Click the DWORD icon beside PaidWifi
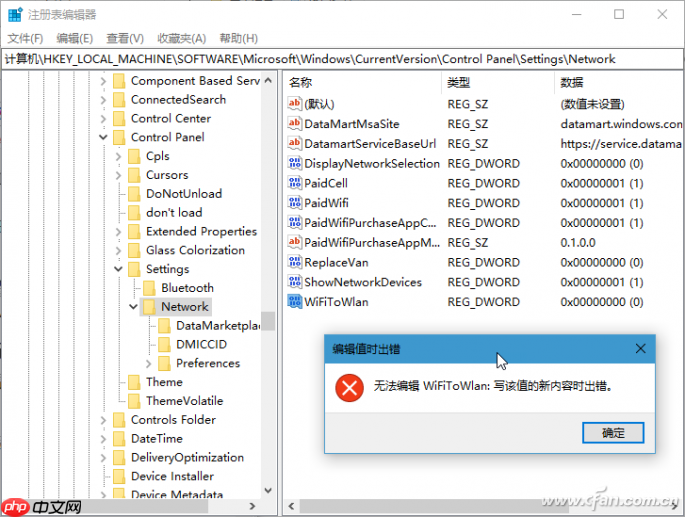685x517 pixels. click(294, 202)
